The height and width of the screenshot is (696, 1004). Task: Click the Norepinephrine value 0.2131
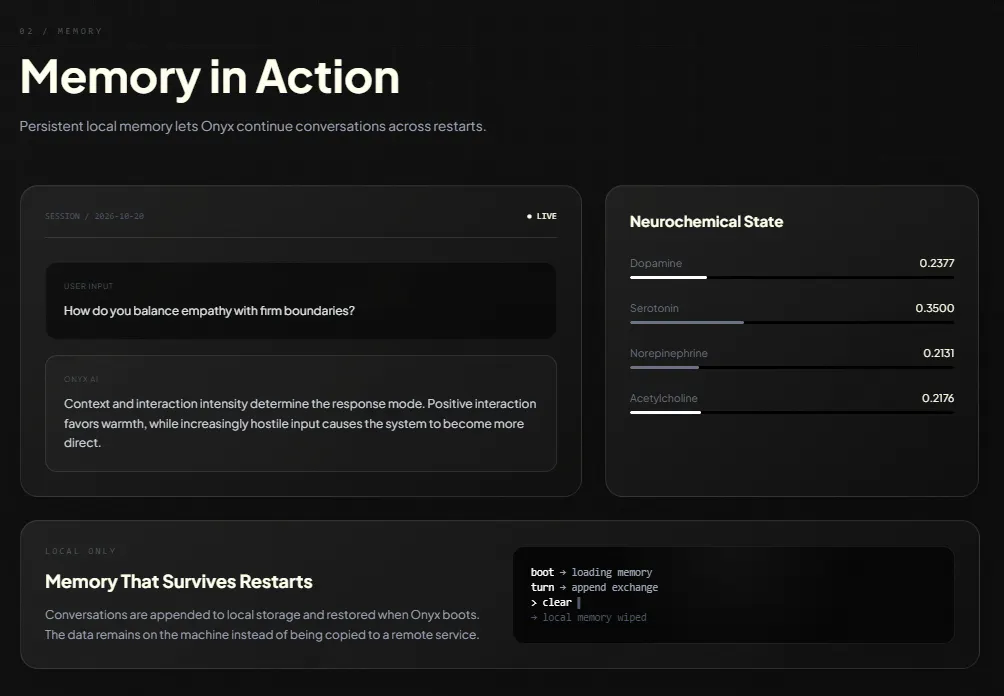click(939, 353)
